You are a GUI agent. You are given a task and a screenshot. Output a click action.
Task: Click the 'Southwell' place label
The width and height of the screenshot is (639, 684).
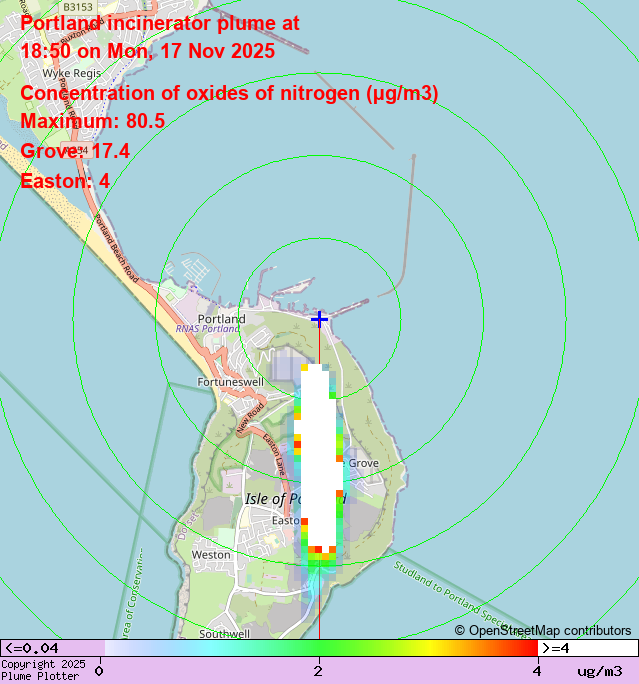pos(225,634)
